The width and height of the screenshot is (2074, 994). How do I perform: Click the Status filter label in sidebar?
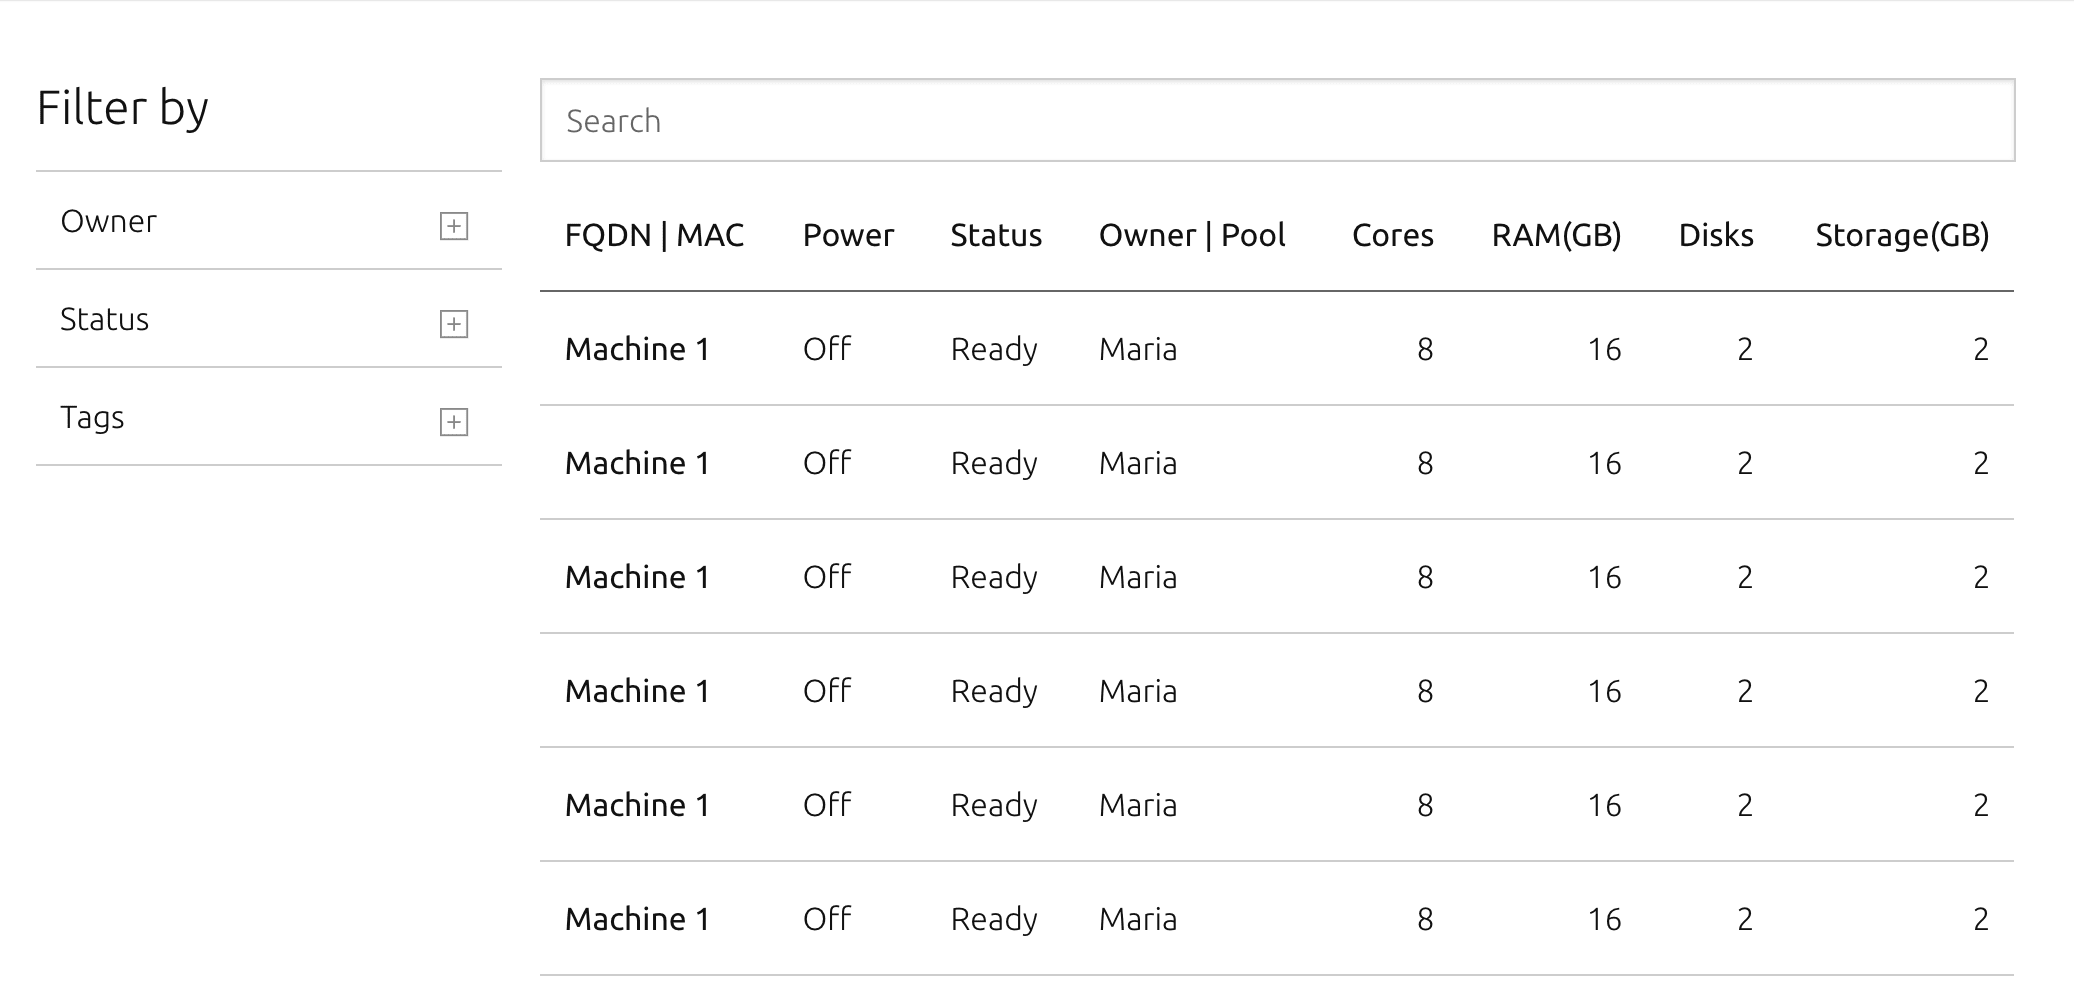[x=104, y=319]
